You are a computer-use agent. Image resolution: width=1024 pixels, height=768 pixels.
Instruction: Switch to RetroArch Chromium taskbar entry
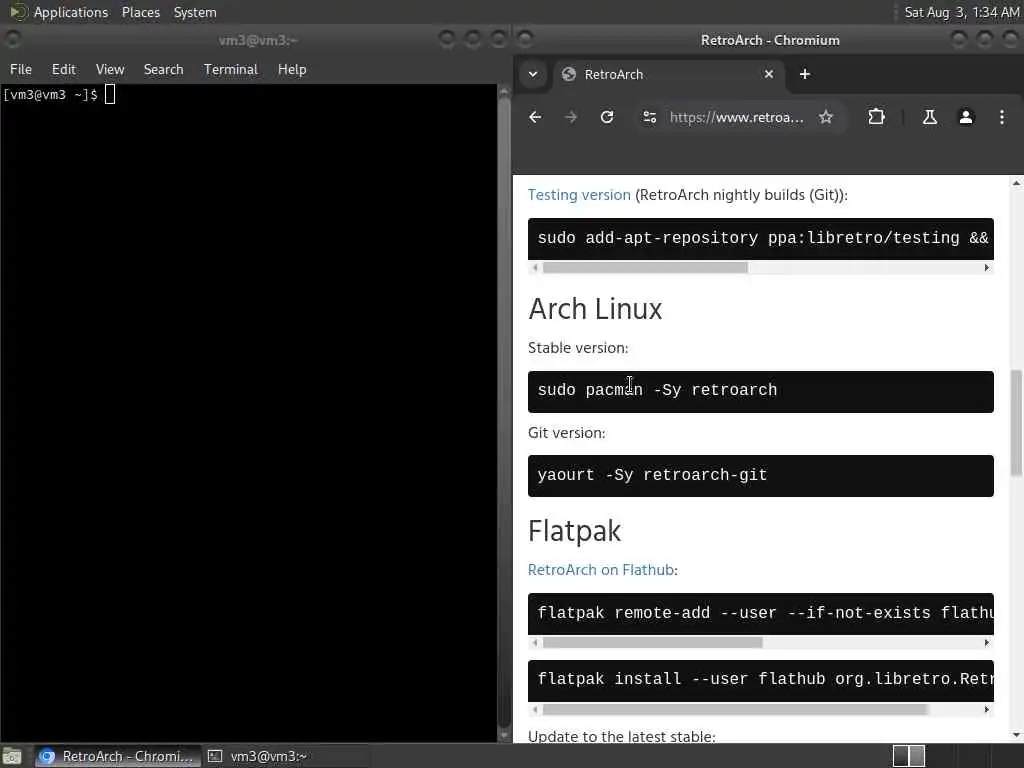[x=118, y=756]
